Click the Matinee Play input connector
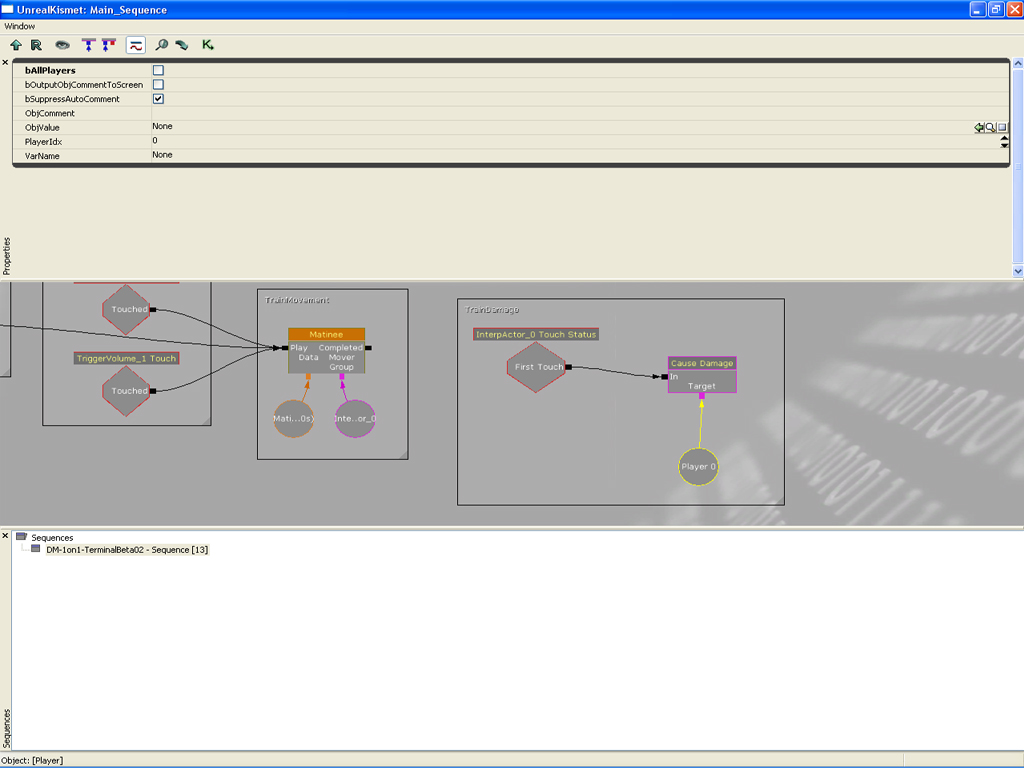The width and height of the screenshot is (1024, 768). [285, 348]
